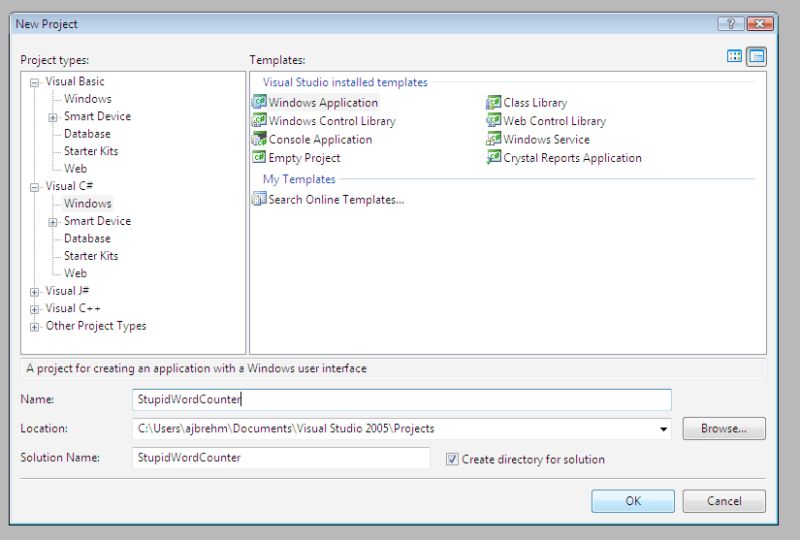Choose the Console Application template icon
This screenshot has height=540, width=800.
coord(259,139)
